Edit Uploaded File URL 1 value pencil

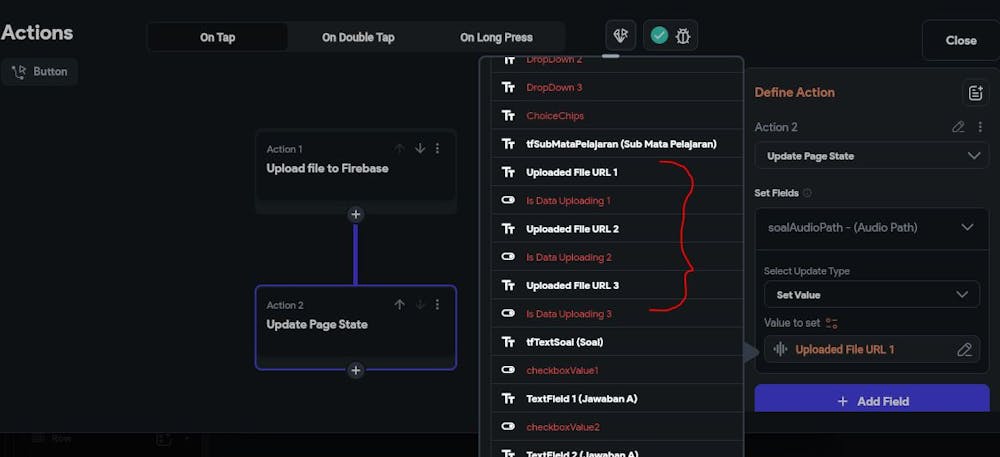coord(964,349)
